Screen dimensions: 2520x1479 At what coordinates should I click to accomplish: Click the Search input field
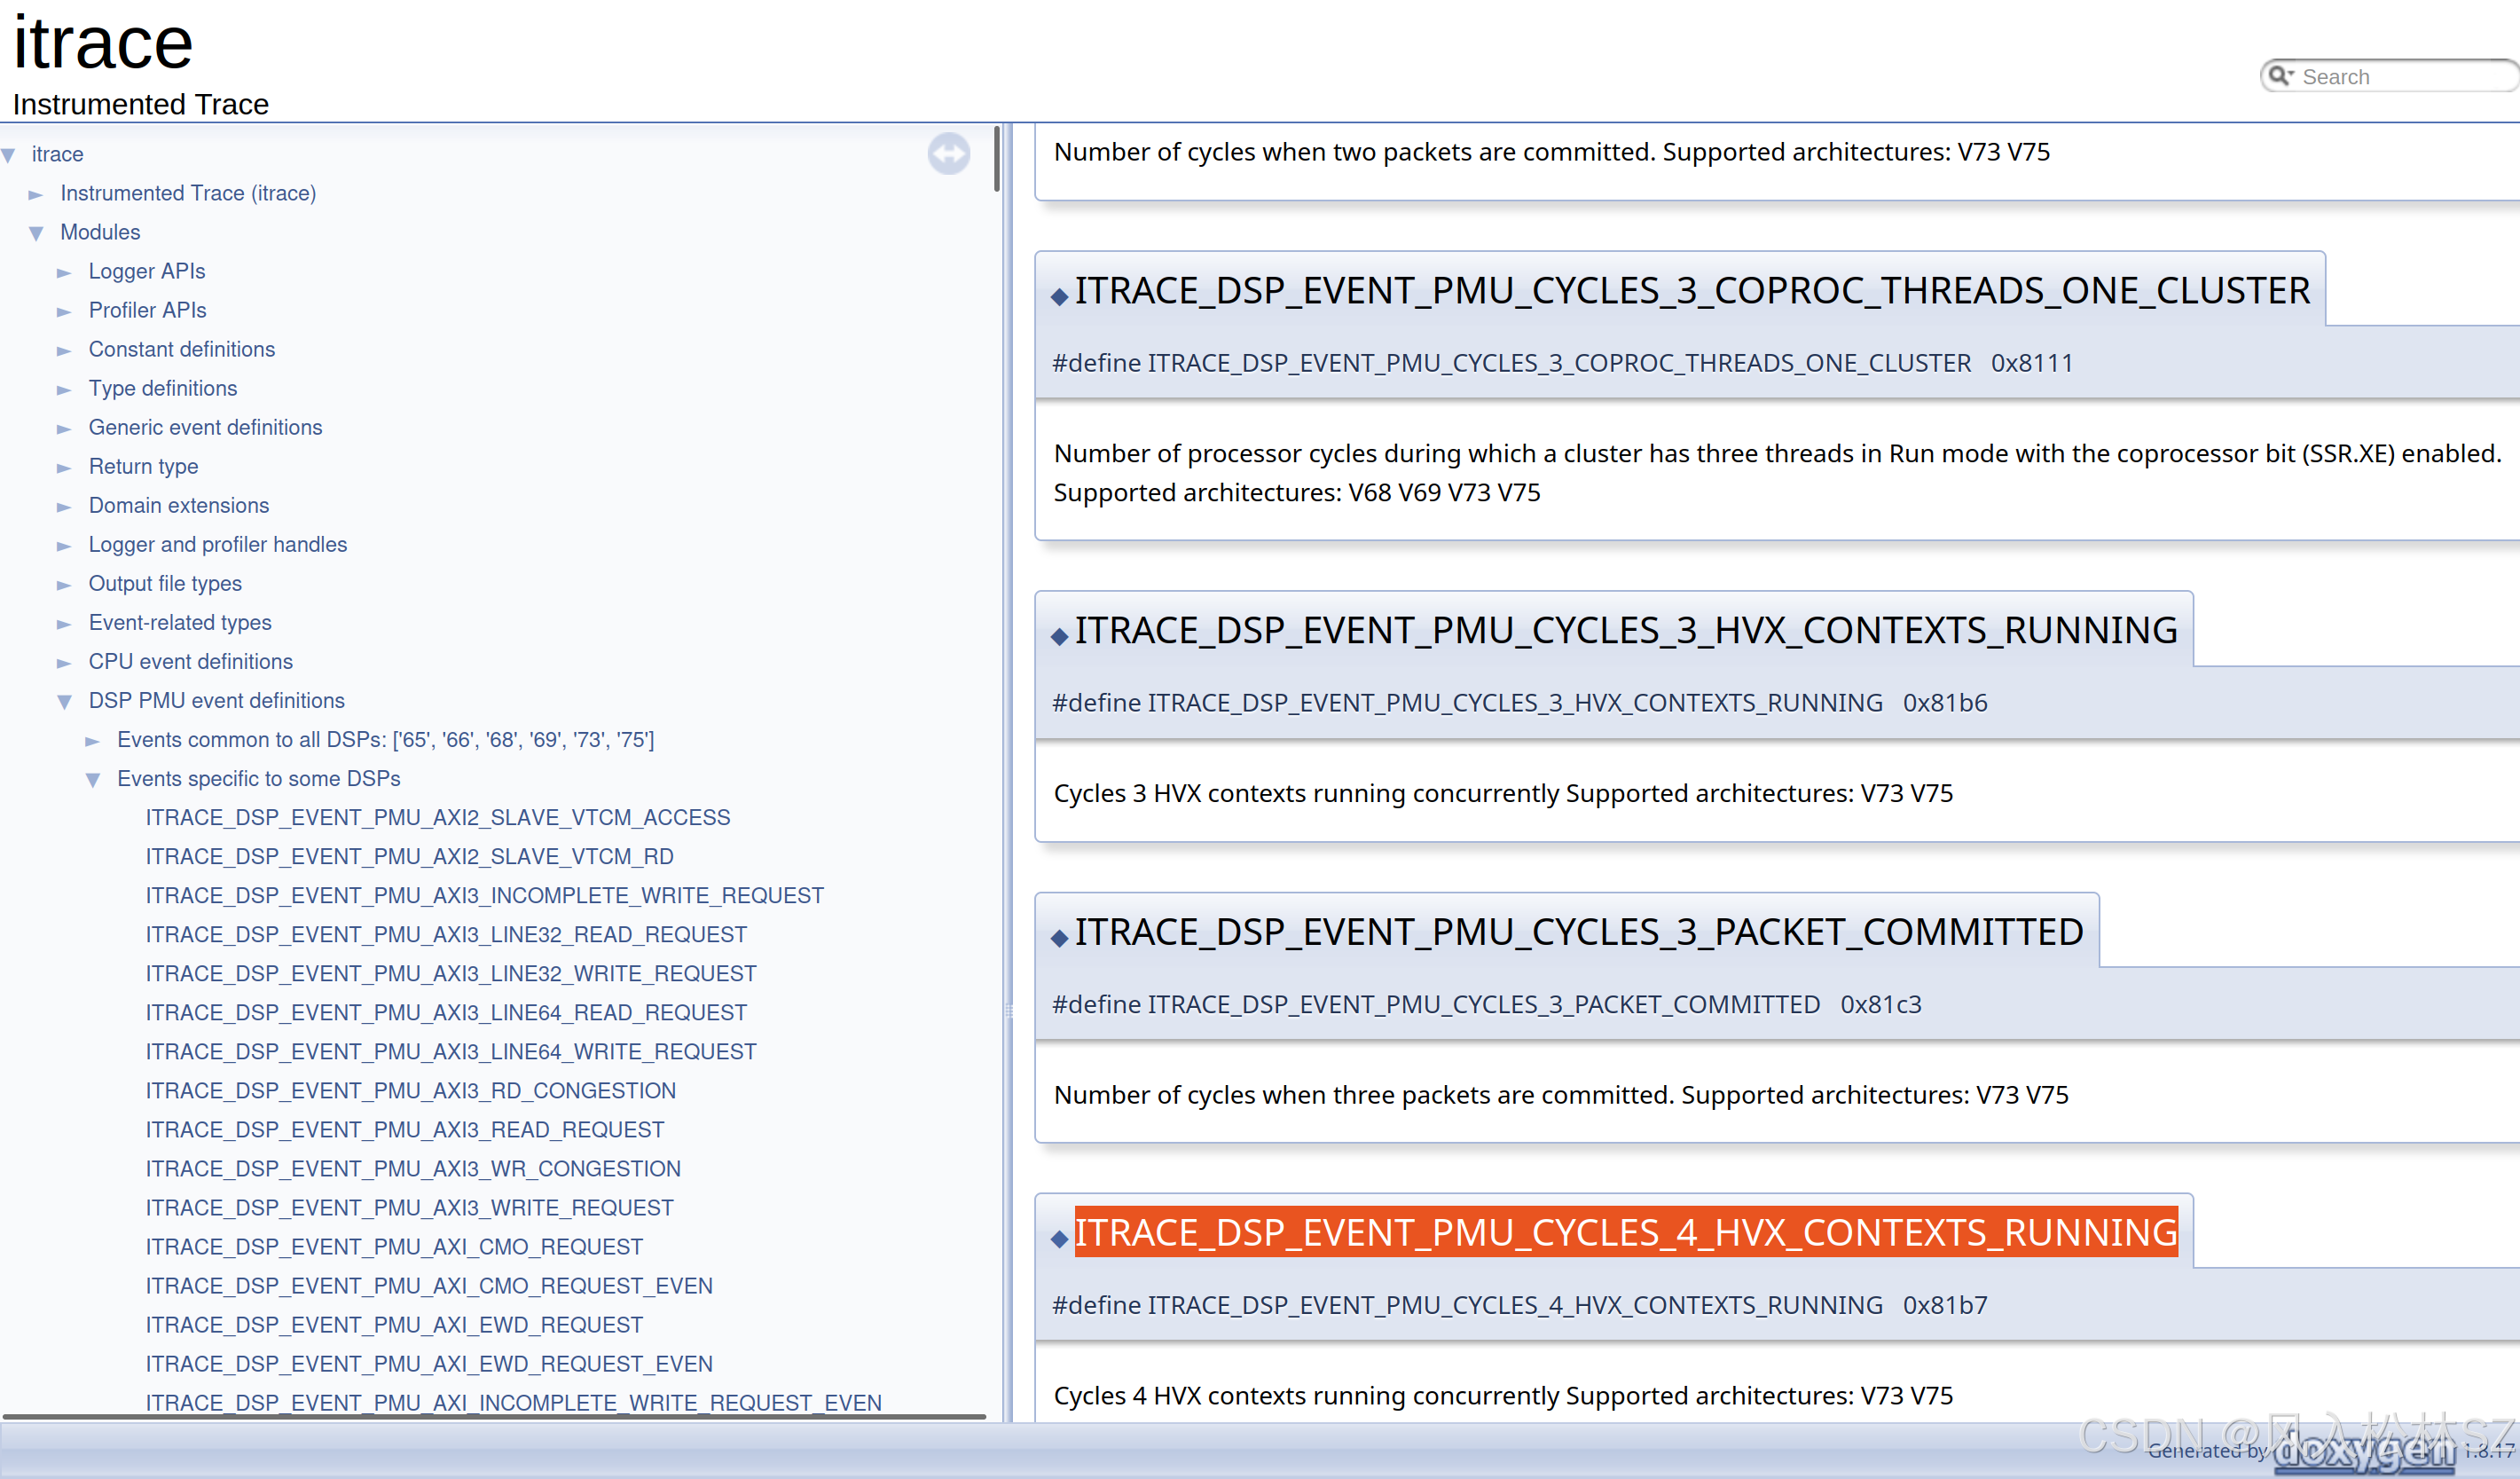click(x=2400, y=77)
